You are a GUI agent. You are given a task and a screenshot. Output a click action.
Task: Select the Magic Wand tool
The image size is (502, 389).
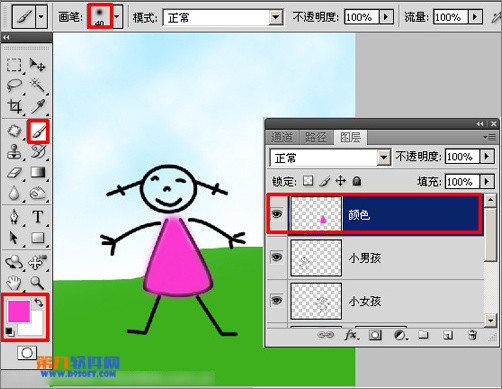click(x=37, y=85)
